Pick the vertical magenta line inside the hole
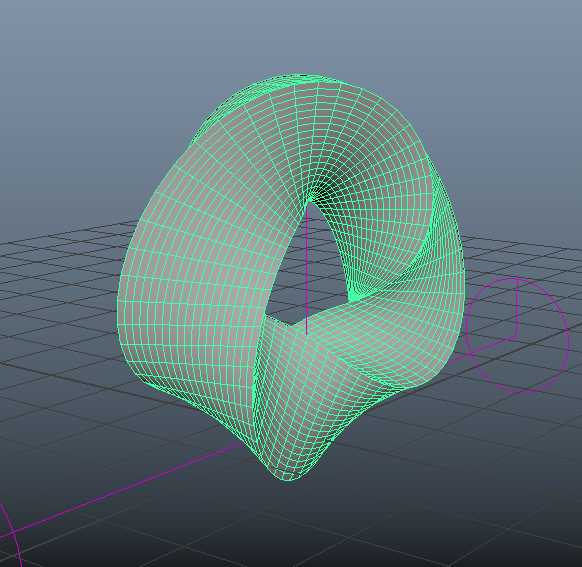This screenshot has height=567, width=582. [x=307, y=269]
